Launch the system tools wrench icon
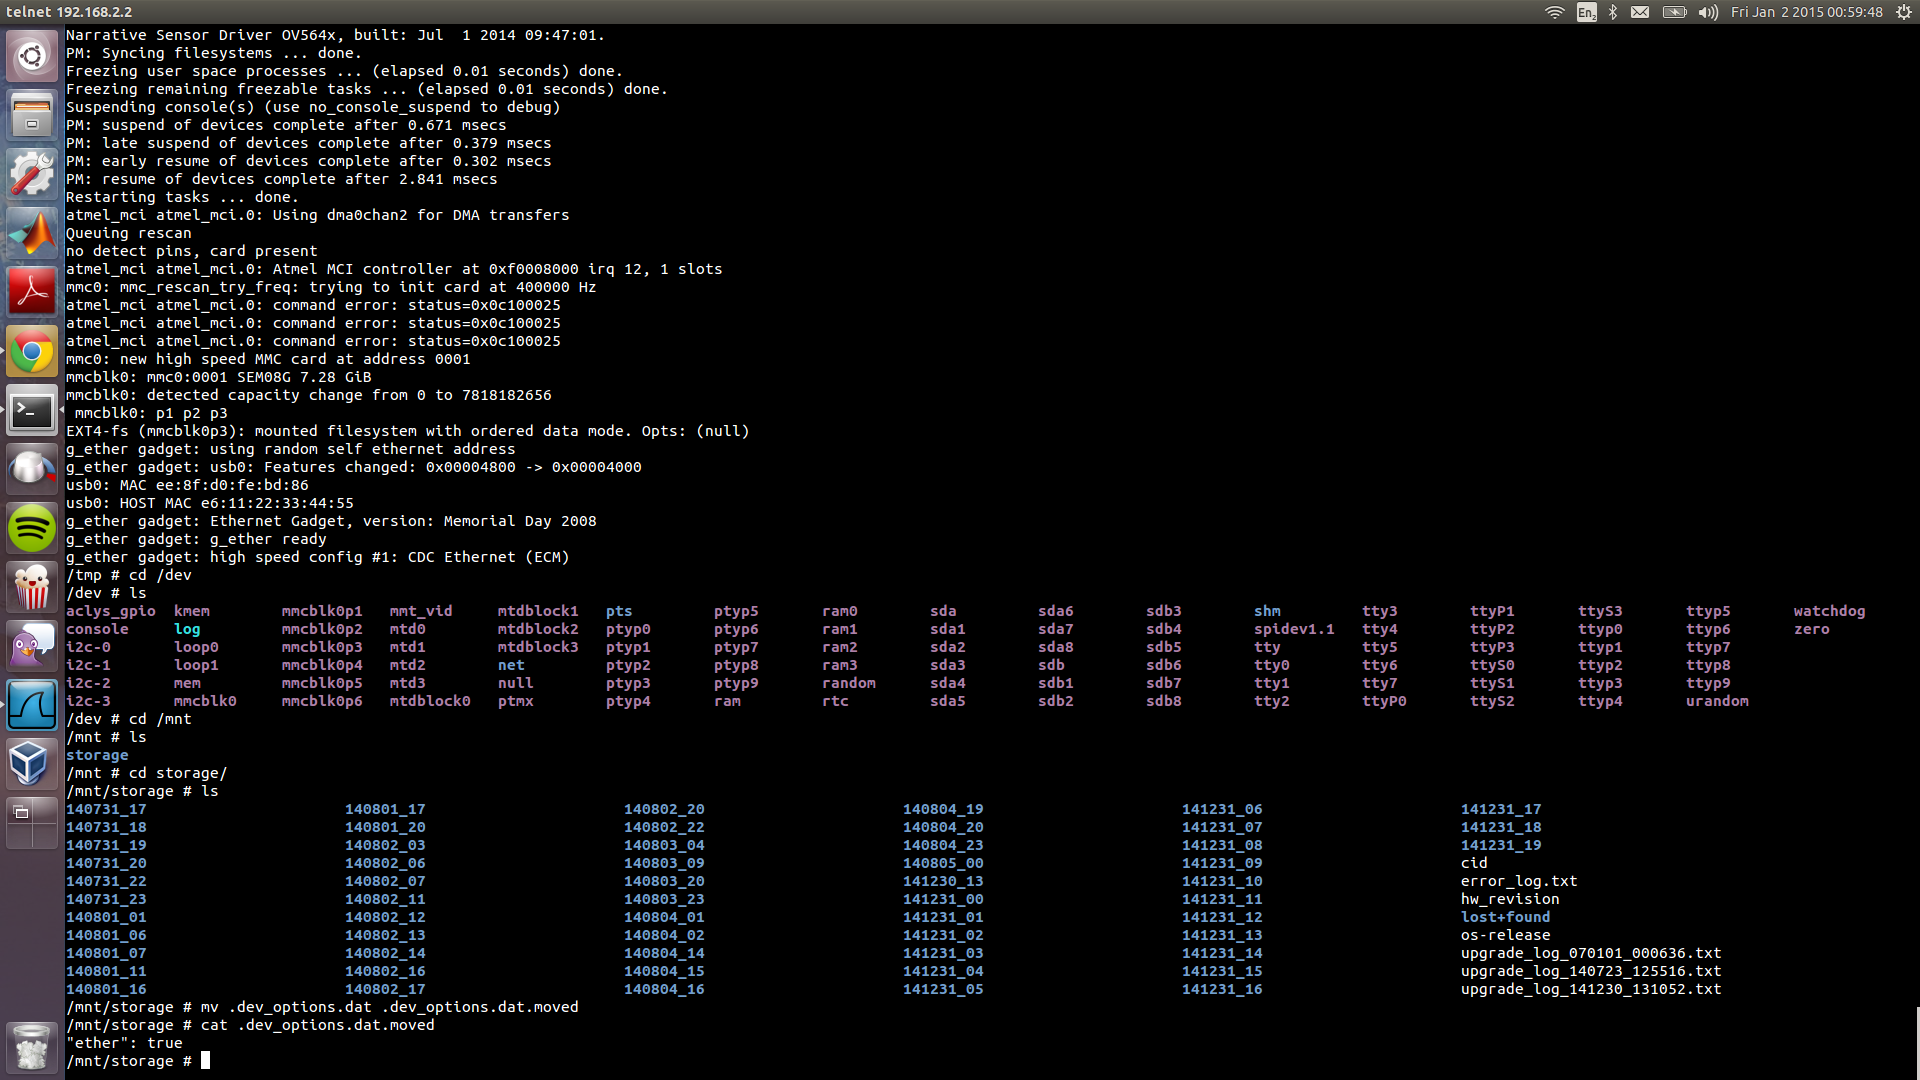 click(32, 174)
